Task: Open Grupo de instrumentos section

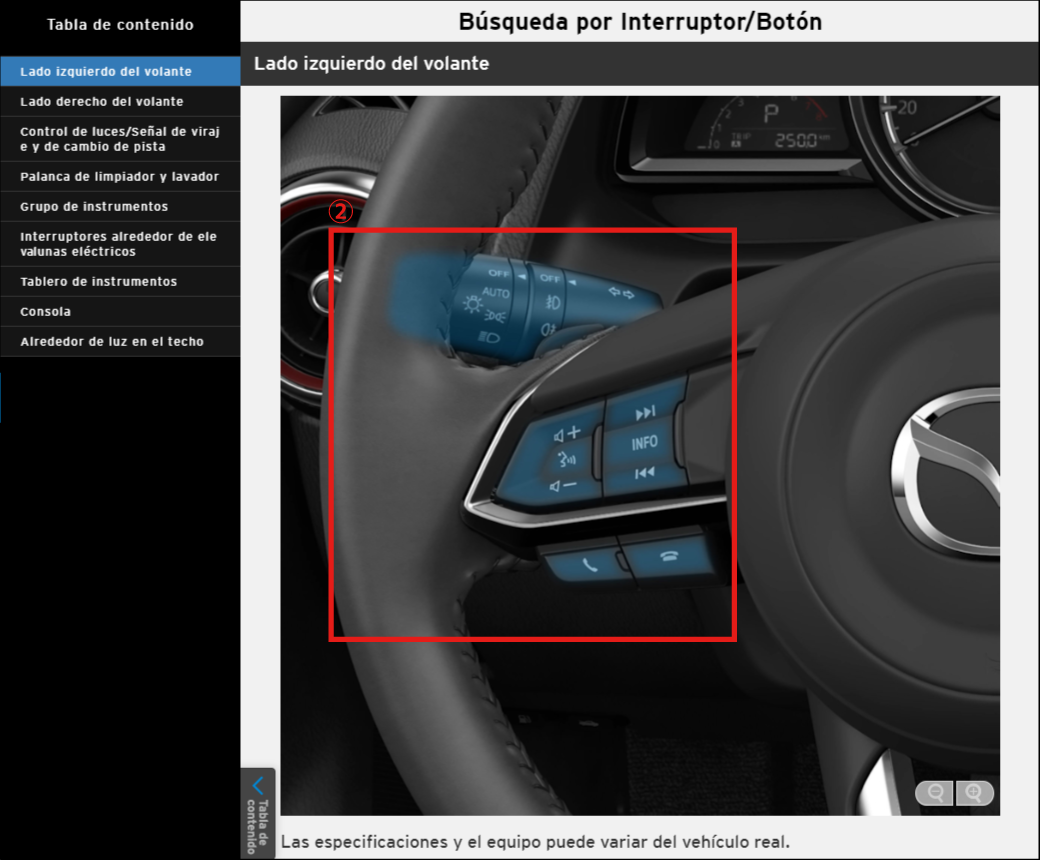Action: 94,206
